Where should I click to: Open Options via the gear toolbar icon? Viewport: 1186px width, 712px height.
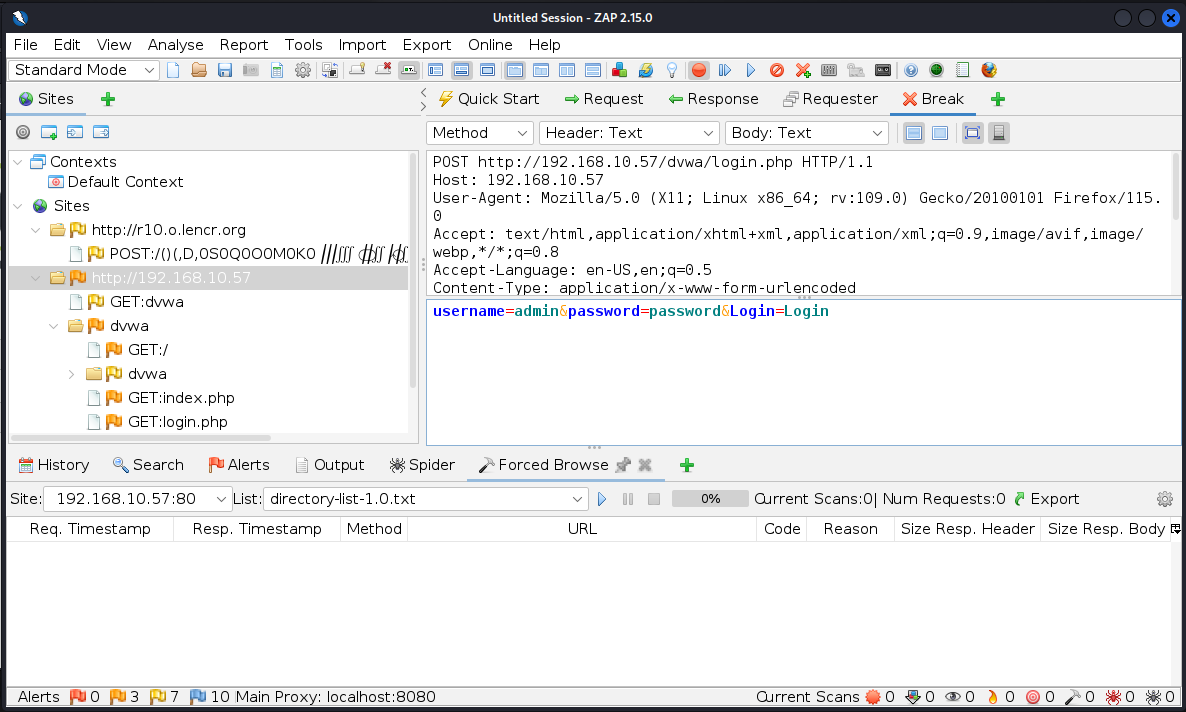[x=303, y=70]
